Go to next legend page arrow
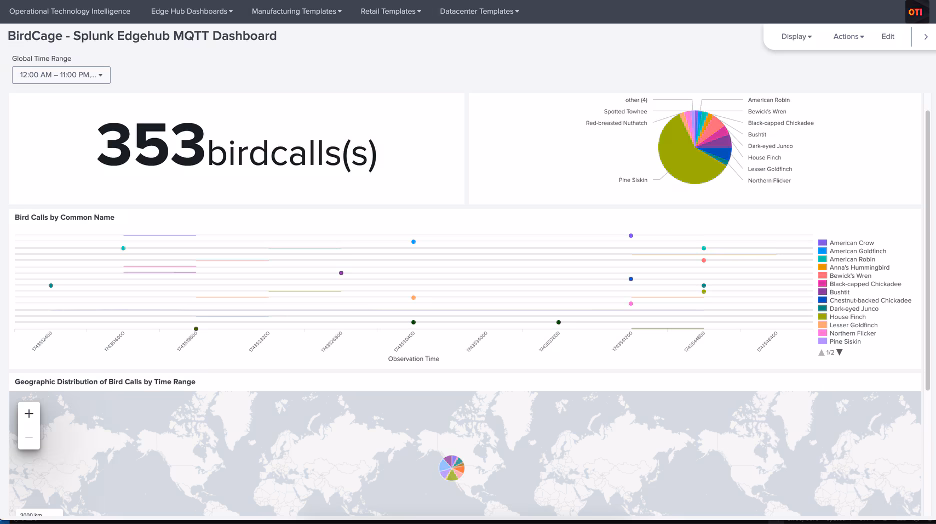The height and width of the screenshot is (524, 936). pos(839,352)
